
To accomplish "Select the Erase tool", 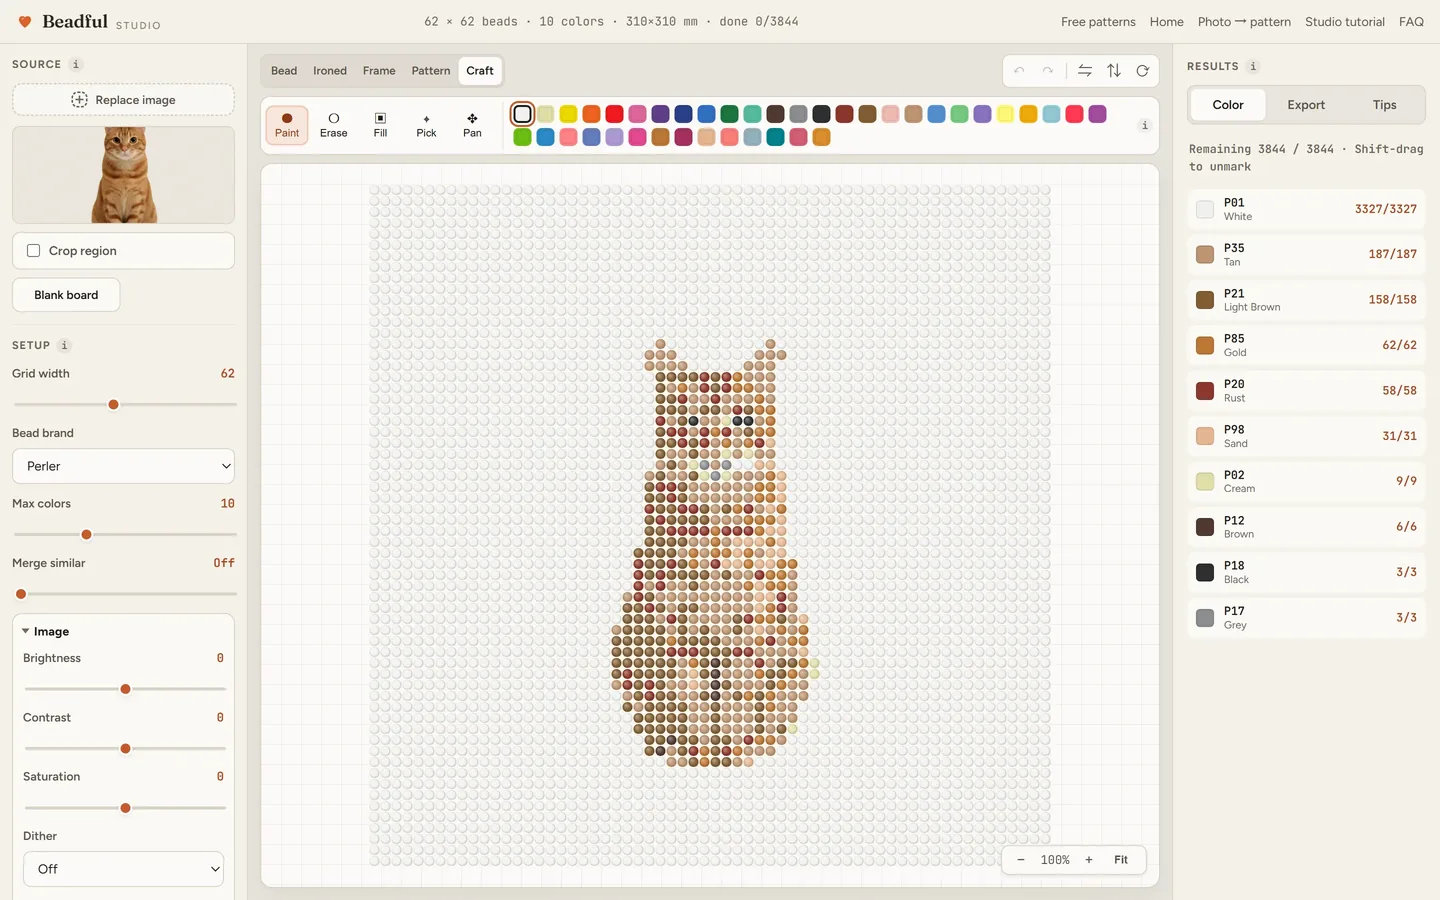I will point(334,125).
